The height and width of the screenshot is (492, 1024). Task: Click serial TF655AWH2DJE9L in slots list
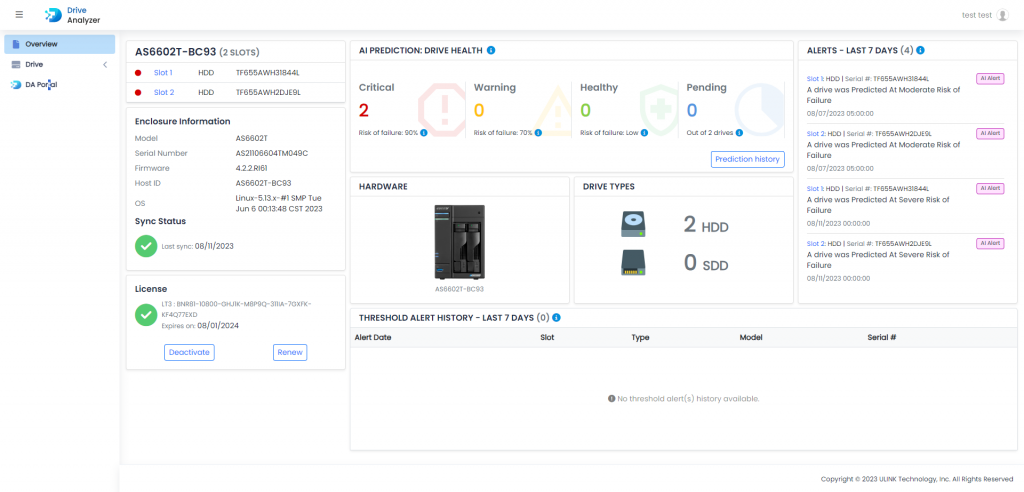coord(268,93)
